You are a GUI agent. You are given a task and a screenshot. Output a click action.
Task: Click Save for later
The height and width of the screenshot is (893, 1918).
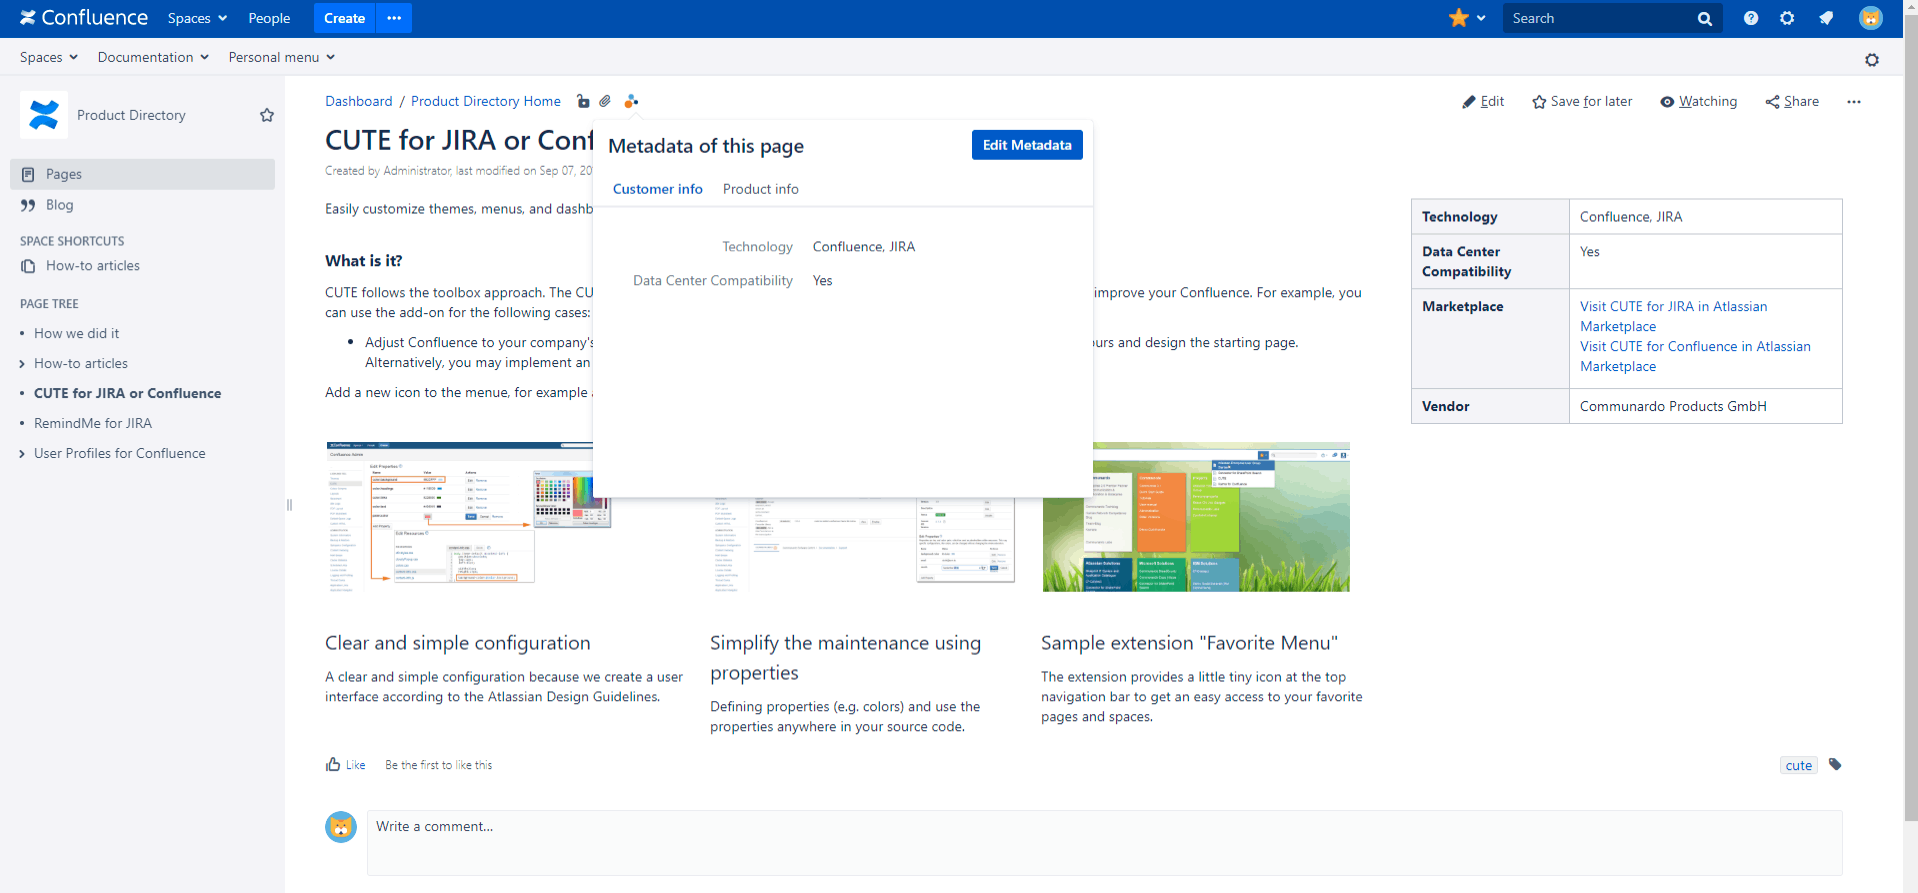(1582, 102)
